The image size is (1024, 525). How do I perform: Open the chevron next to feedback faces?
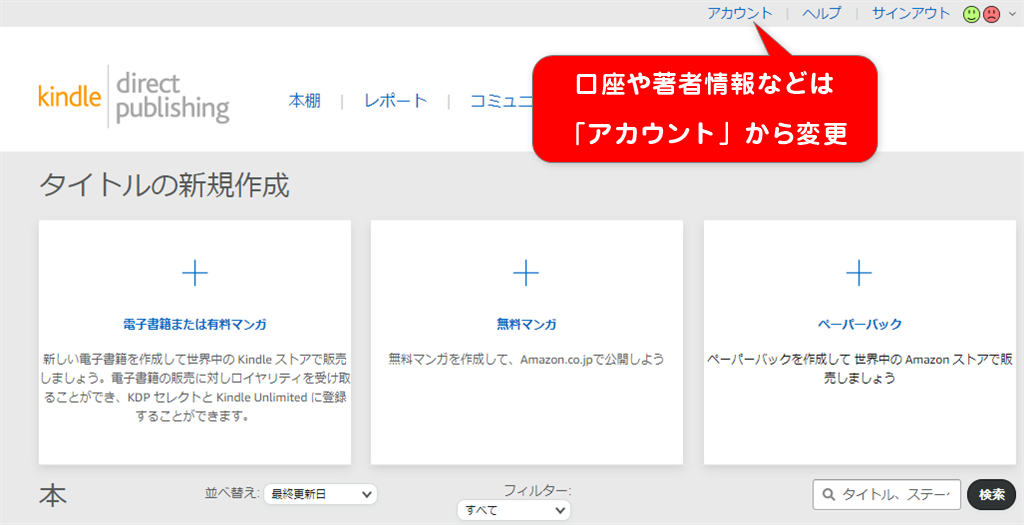(x=1012, y=14)
